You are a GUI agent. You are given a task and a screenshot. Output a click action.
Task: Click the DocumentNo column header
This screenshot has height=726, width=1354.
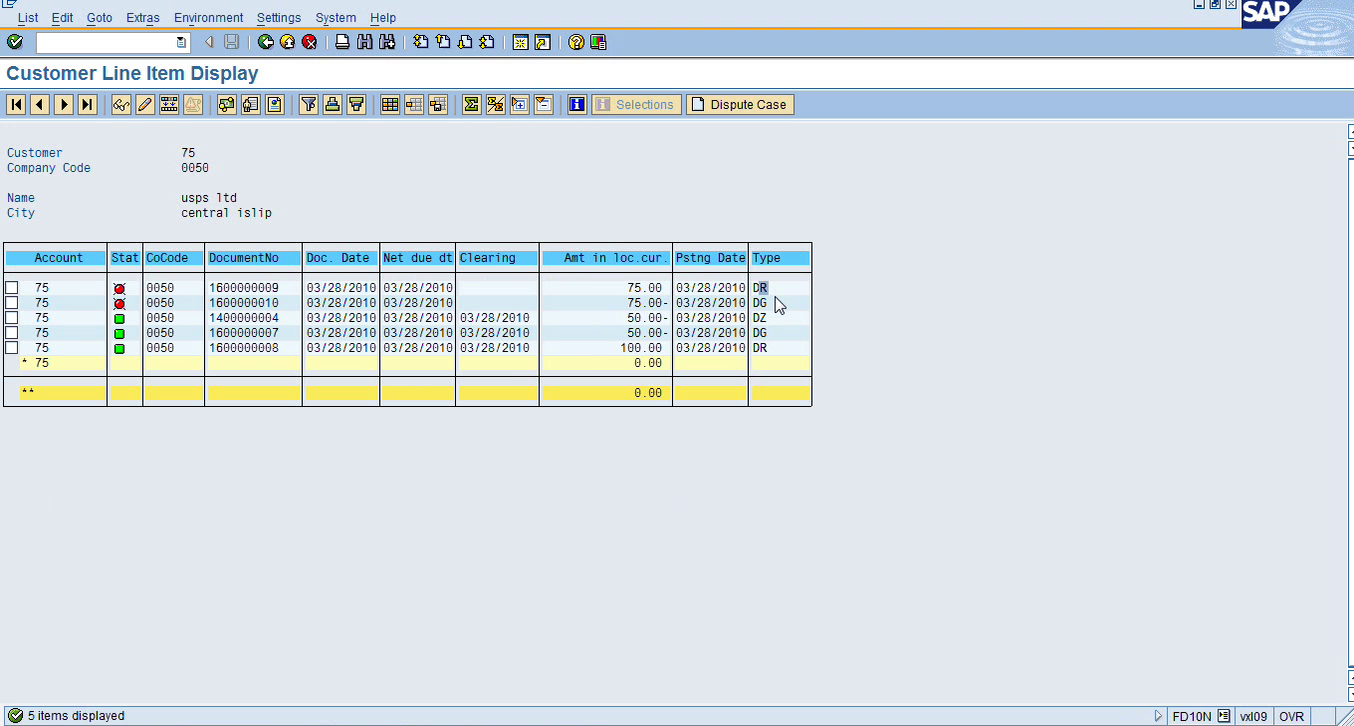click(x=253, y=258)
